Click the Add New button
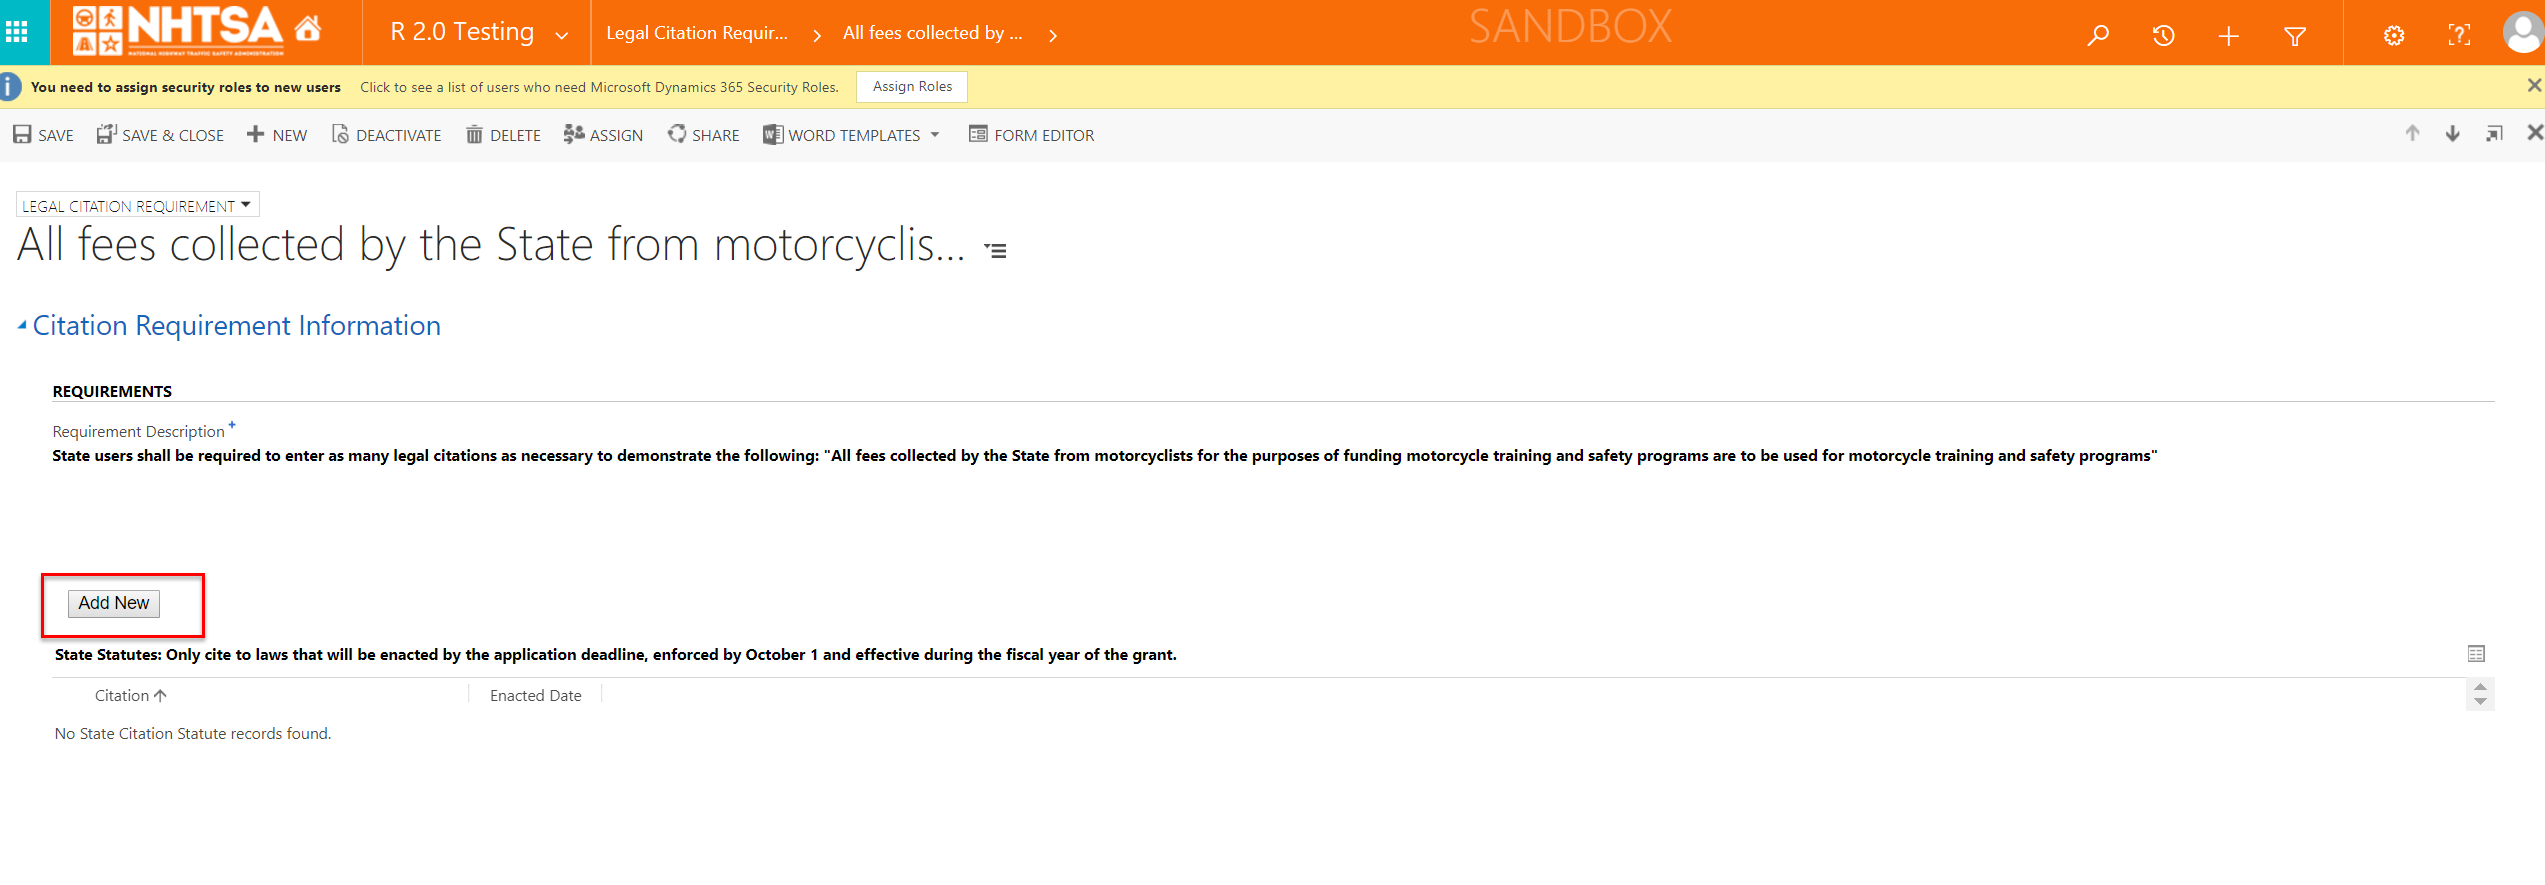This screenshot has height=885, width=2545. coord(114,603)
